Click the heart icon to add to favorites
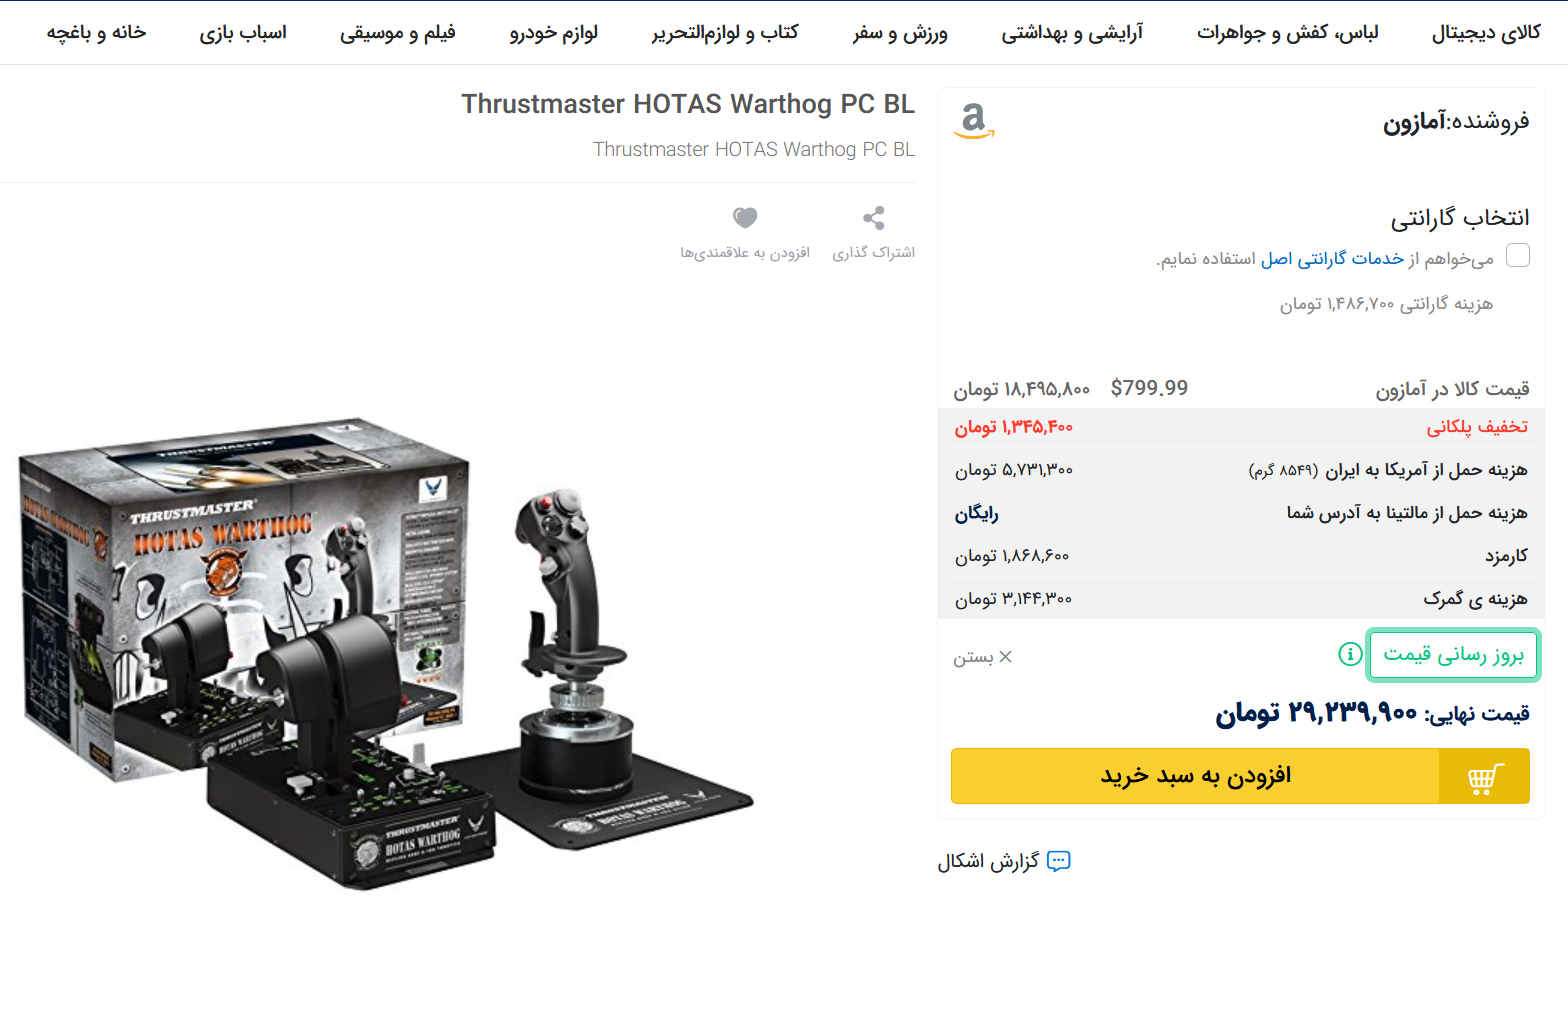The width and height of the screenshot is (1568, 1009). point(745,217)
